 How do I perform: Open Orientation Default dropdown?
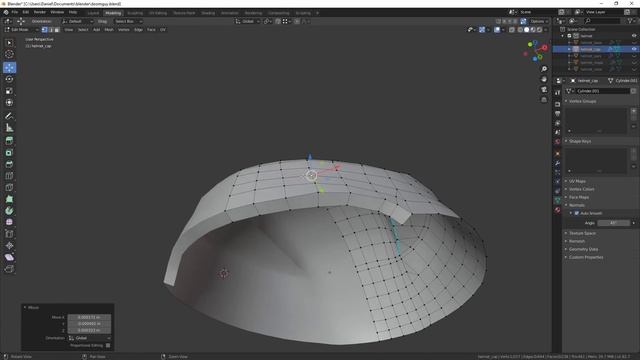(77, 21)
